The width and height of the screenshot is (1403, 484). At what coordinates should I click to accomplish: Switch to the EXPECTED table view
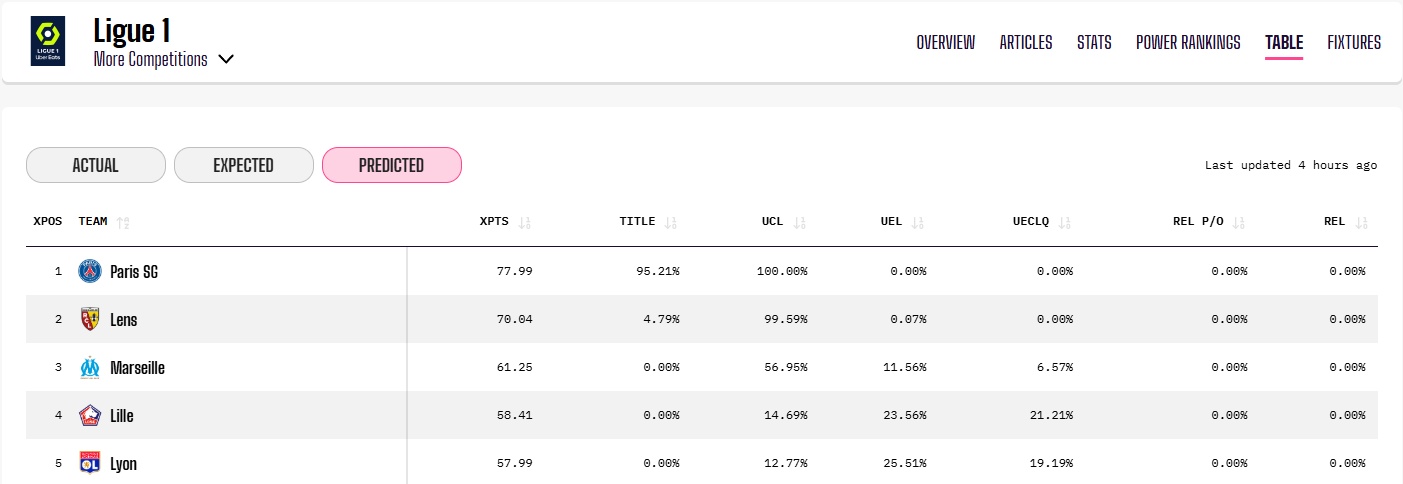click(x=243, y=165)
